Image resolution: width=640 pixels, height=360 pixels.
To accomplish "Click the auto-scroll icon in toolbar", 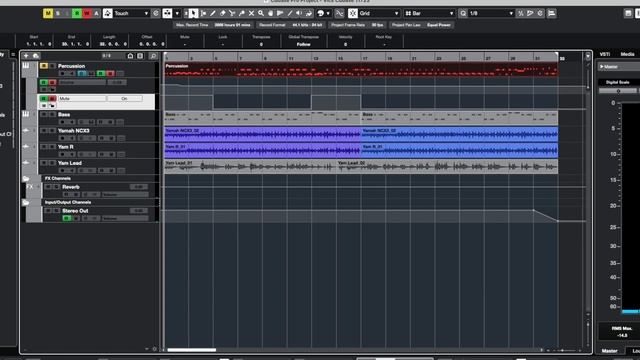I will pos(167,13).
